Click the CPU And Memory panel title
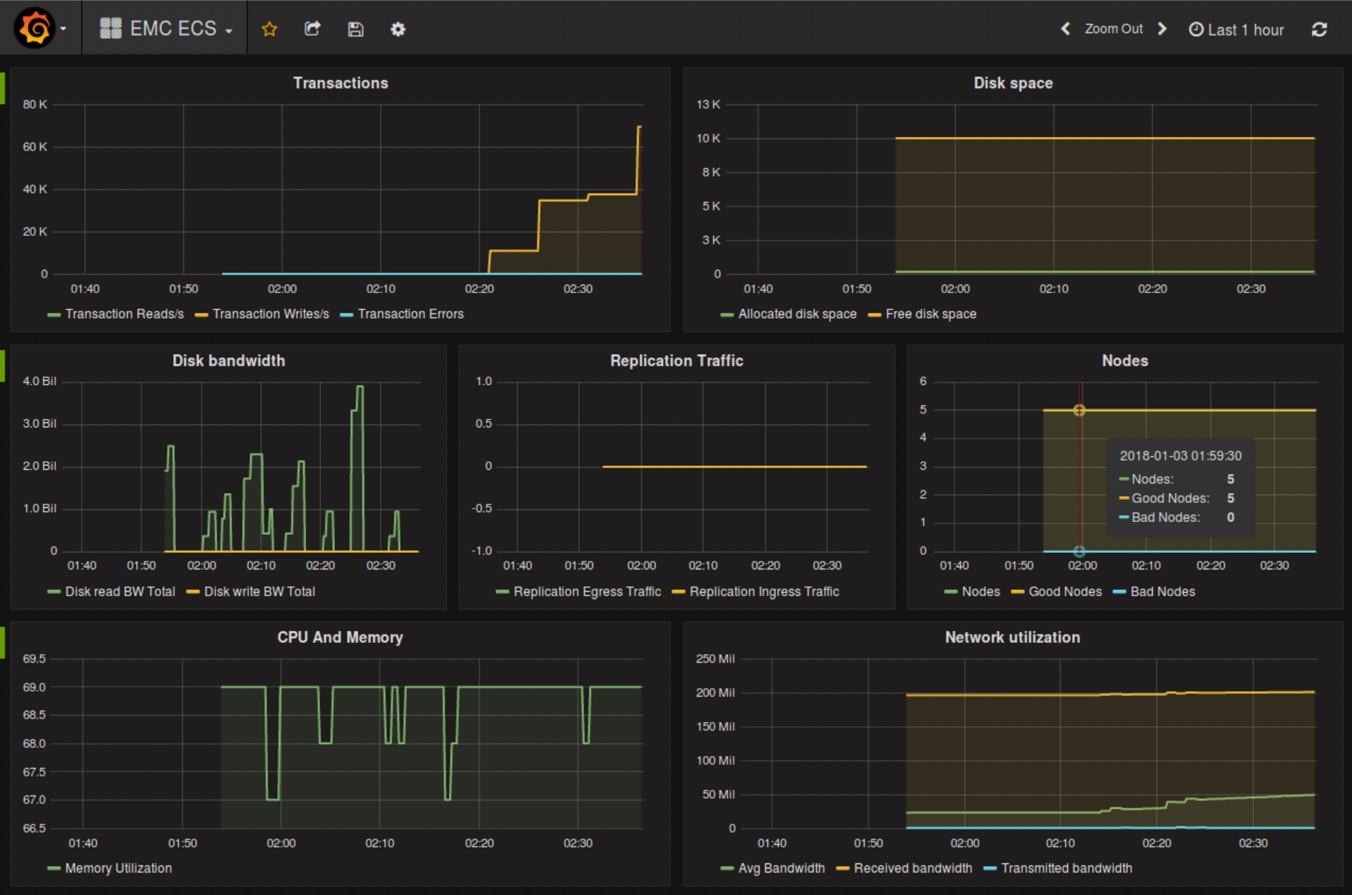This screenshot has height=895, width=1352. (340, 637)
